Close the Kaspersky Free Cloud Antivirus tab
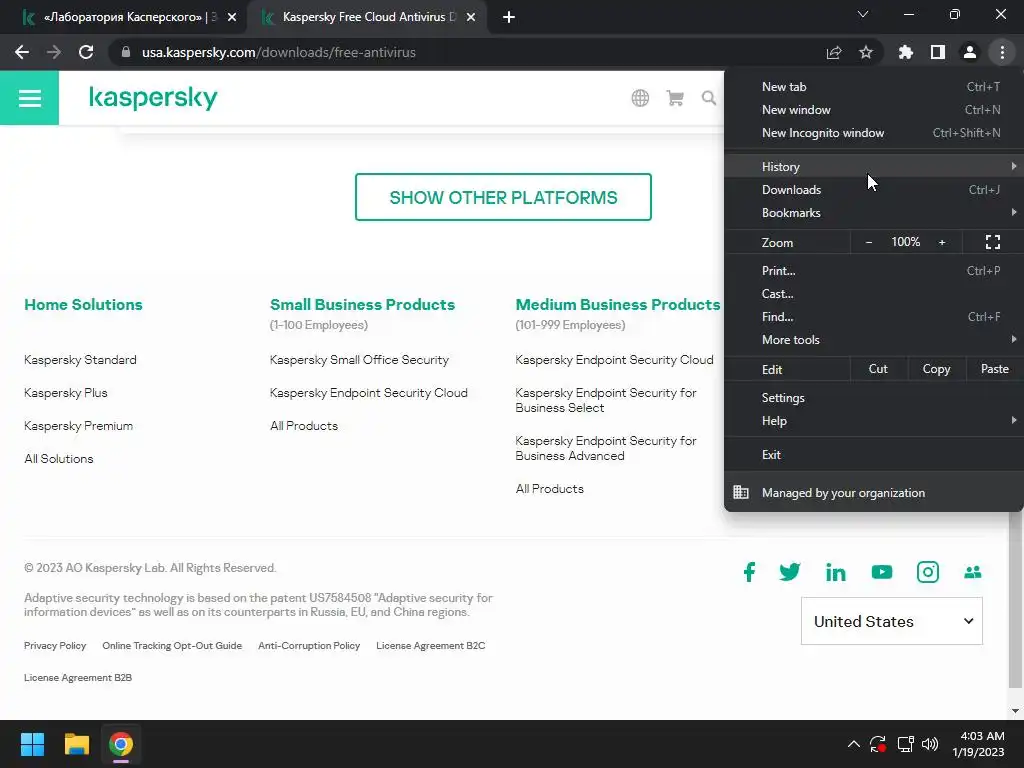Image resolution: width=1024 pixels, height=768 pixels. (x=471, y=17)
